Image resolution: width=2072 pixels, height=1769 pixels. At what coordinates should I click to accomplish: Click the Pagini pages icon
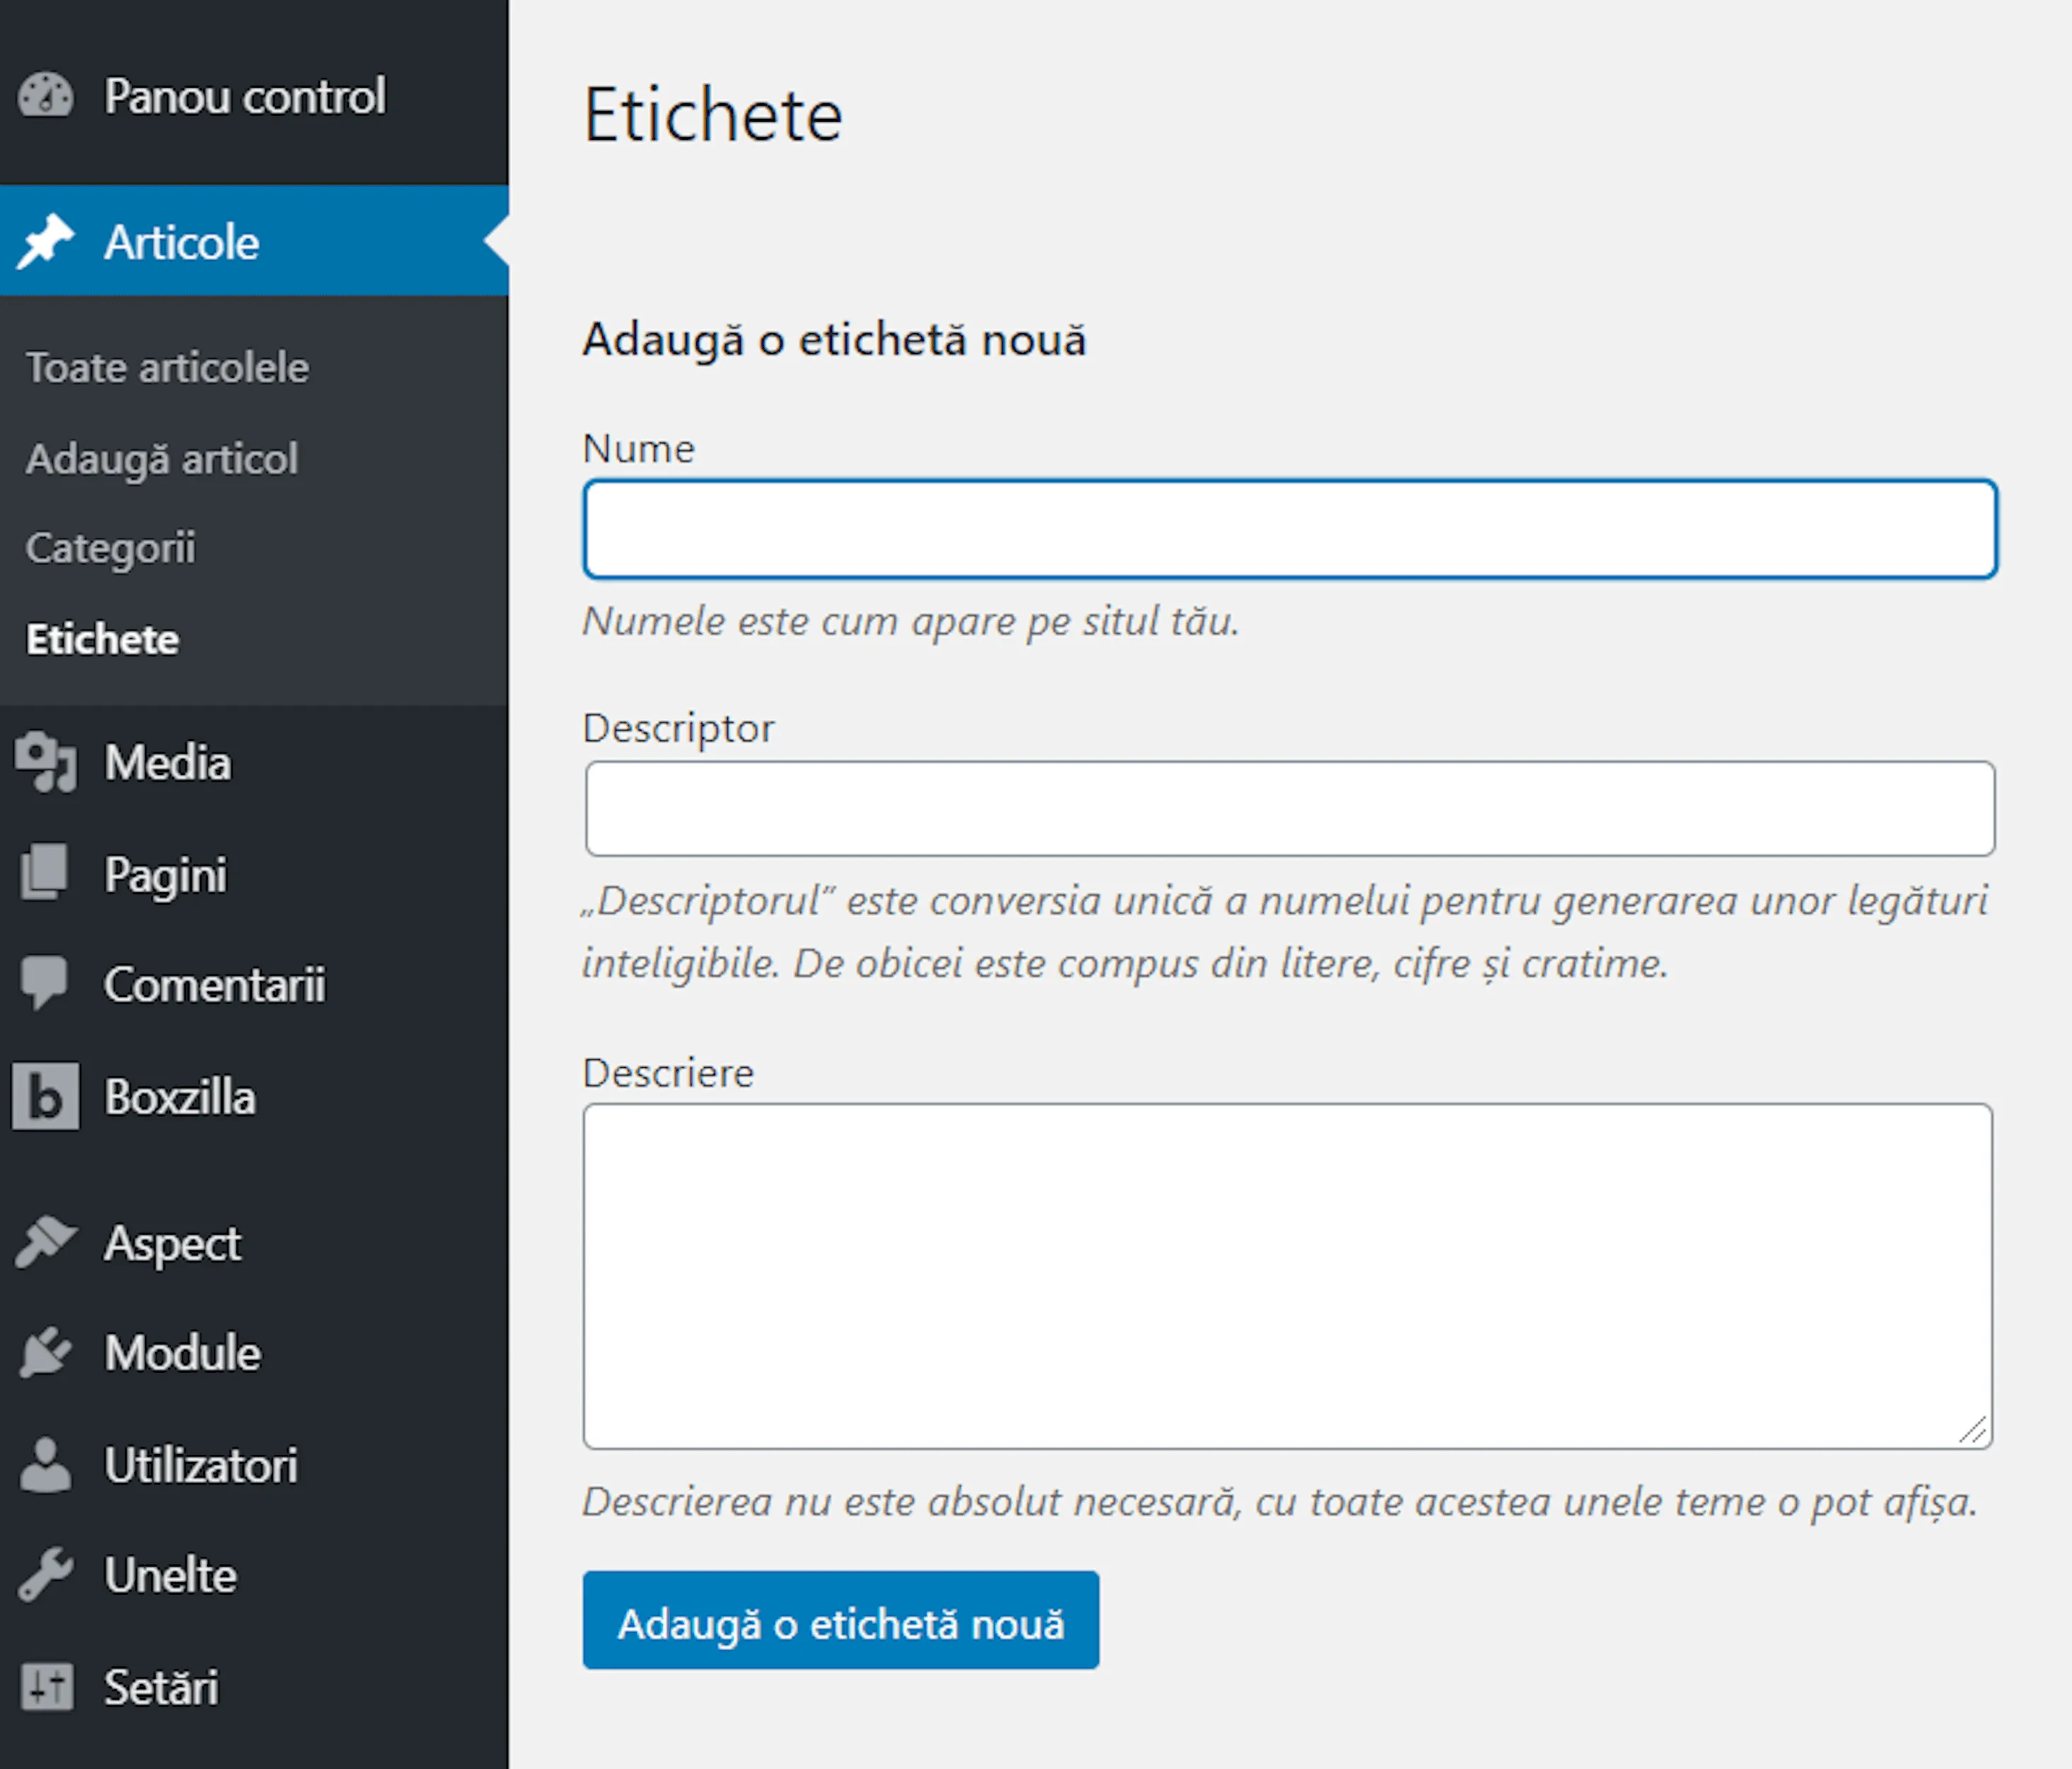(x=45, y=872)
